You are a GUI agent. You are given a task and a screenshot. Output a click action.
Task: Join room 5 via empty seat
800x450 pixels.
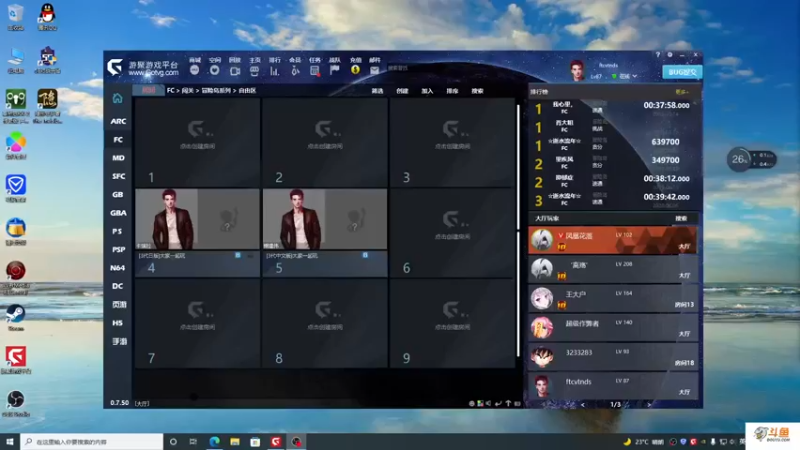click(x=356, y=219)
